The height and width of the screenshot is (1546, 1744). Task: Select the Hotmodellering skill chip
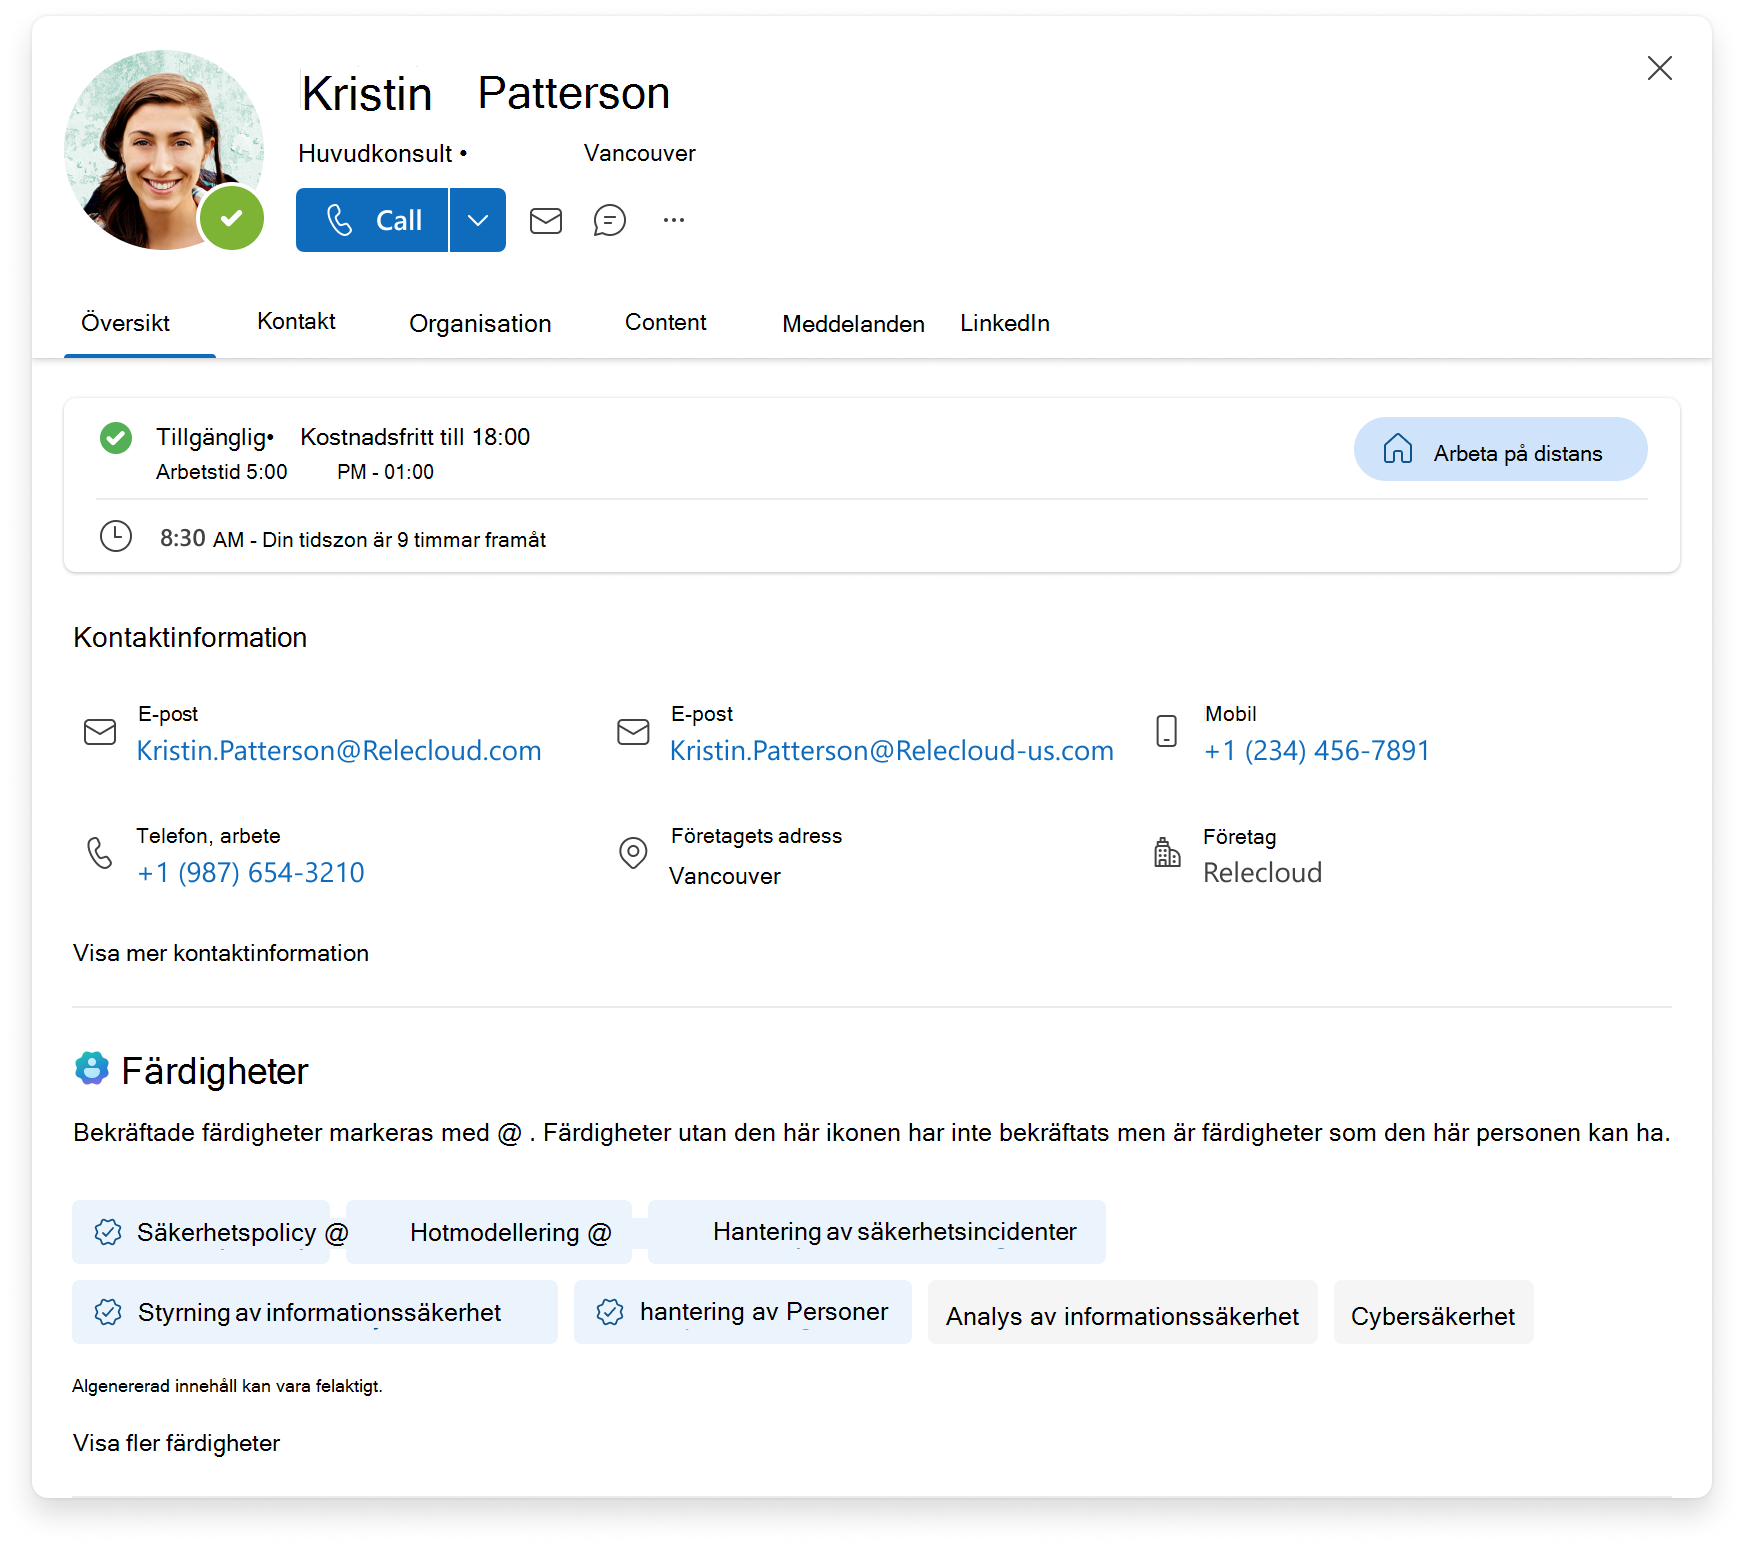tap(490, 1232)
